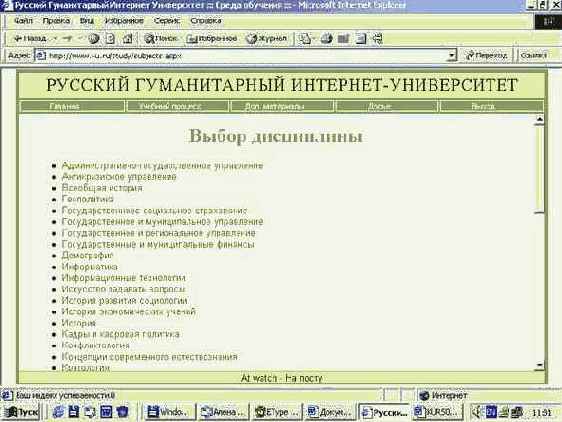This screenshot has width=562, height=422.
Task: Refresh the page with the Refresh icon
Action: pyautogui.click(x=111, y=38)
